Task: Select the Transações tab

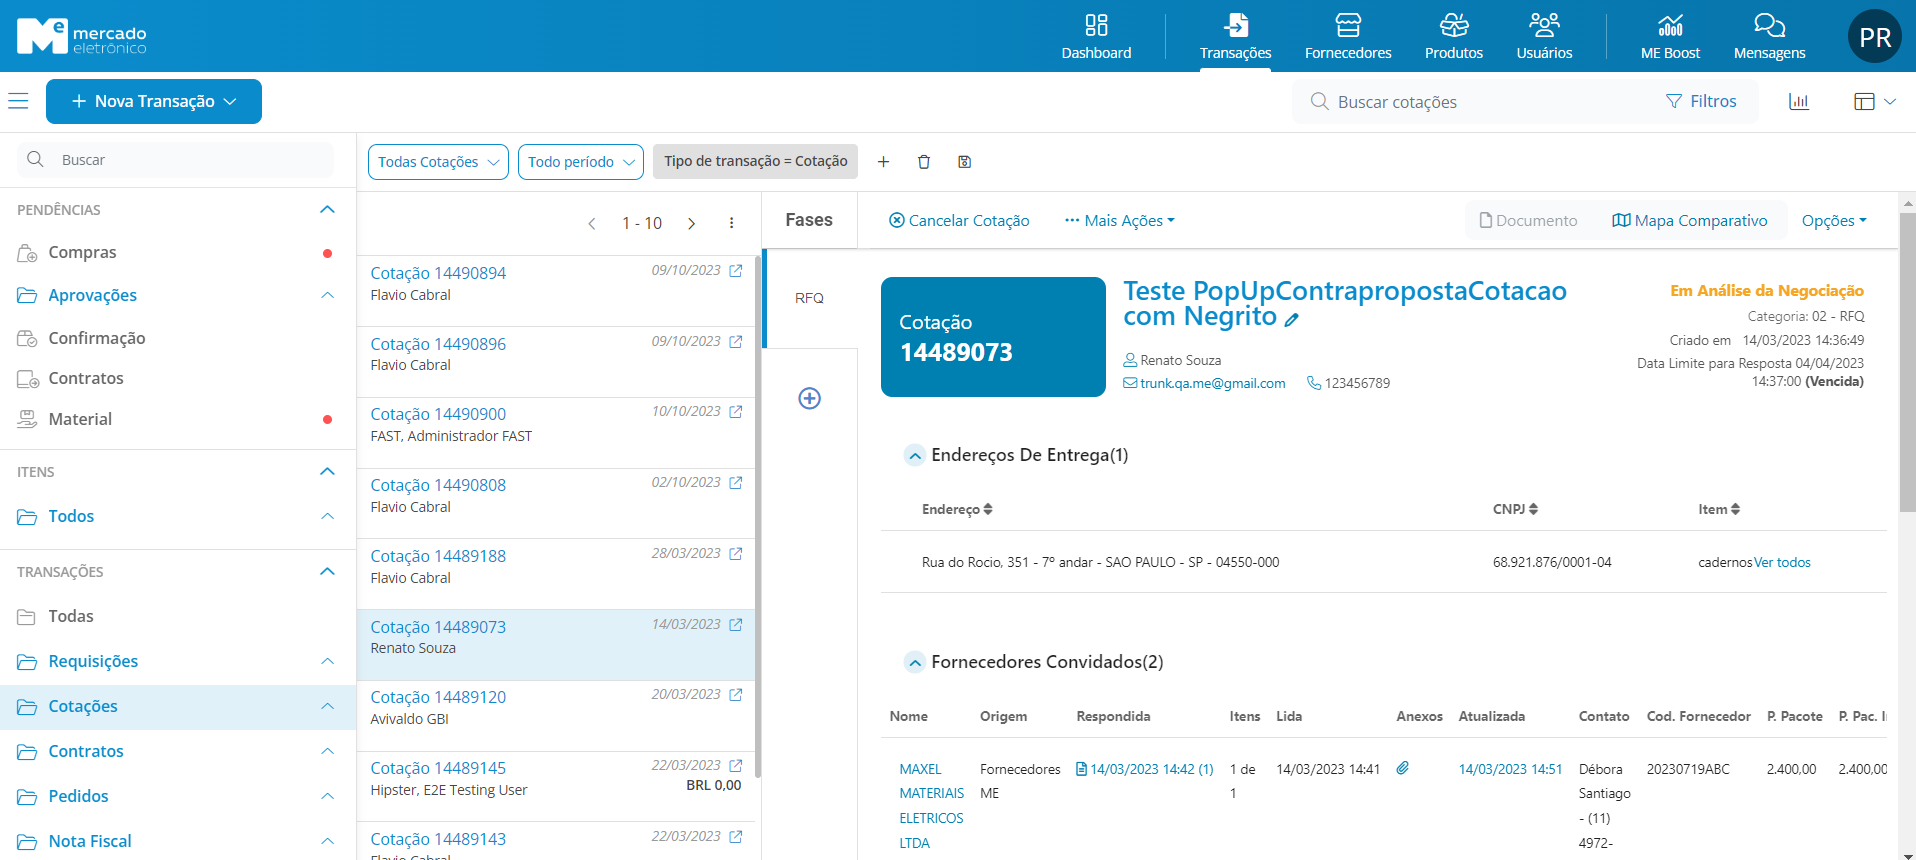Action: 1235,36
